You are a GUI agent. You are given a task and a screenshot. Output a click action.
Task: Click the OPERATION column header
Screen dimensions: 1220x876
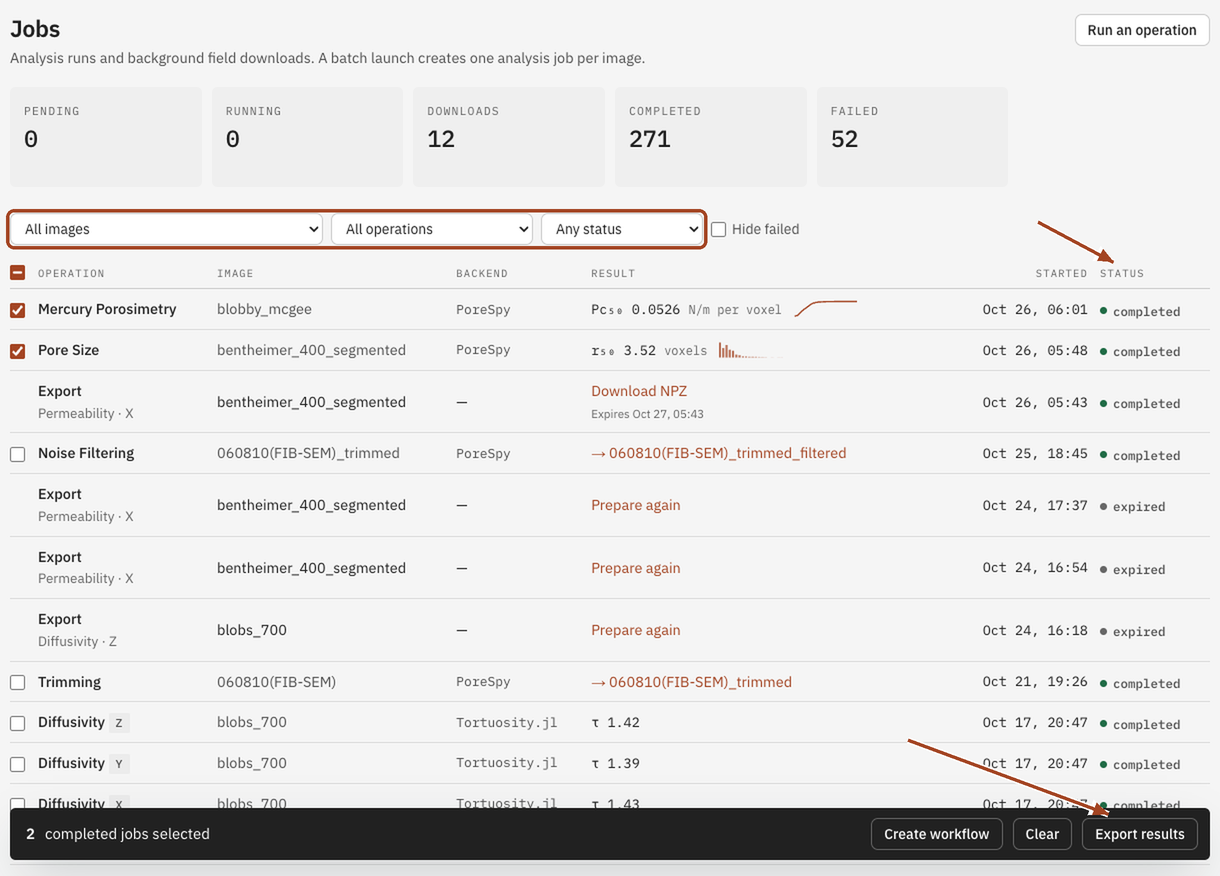coord(71,273)
